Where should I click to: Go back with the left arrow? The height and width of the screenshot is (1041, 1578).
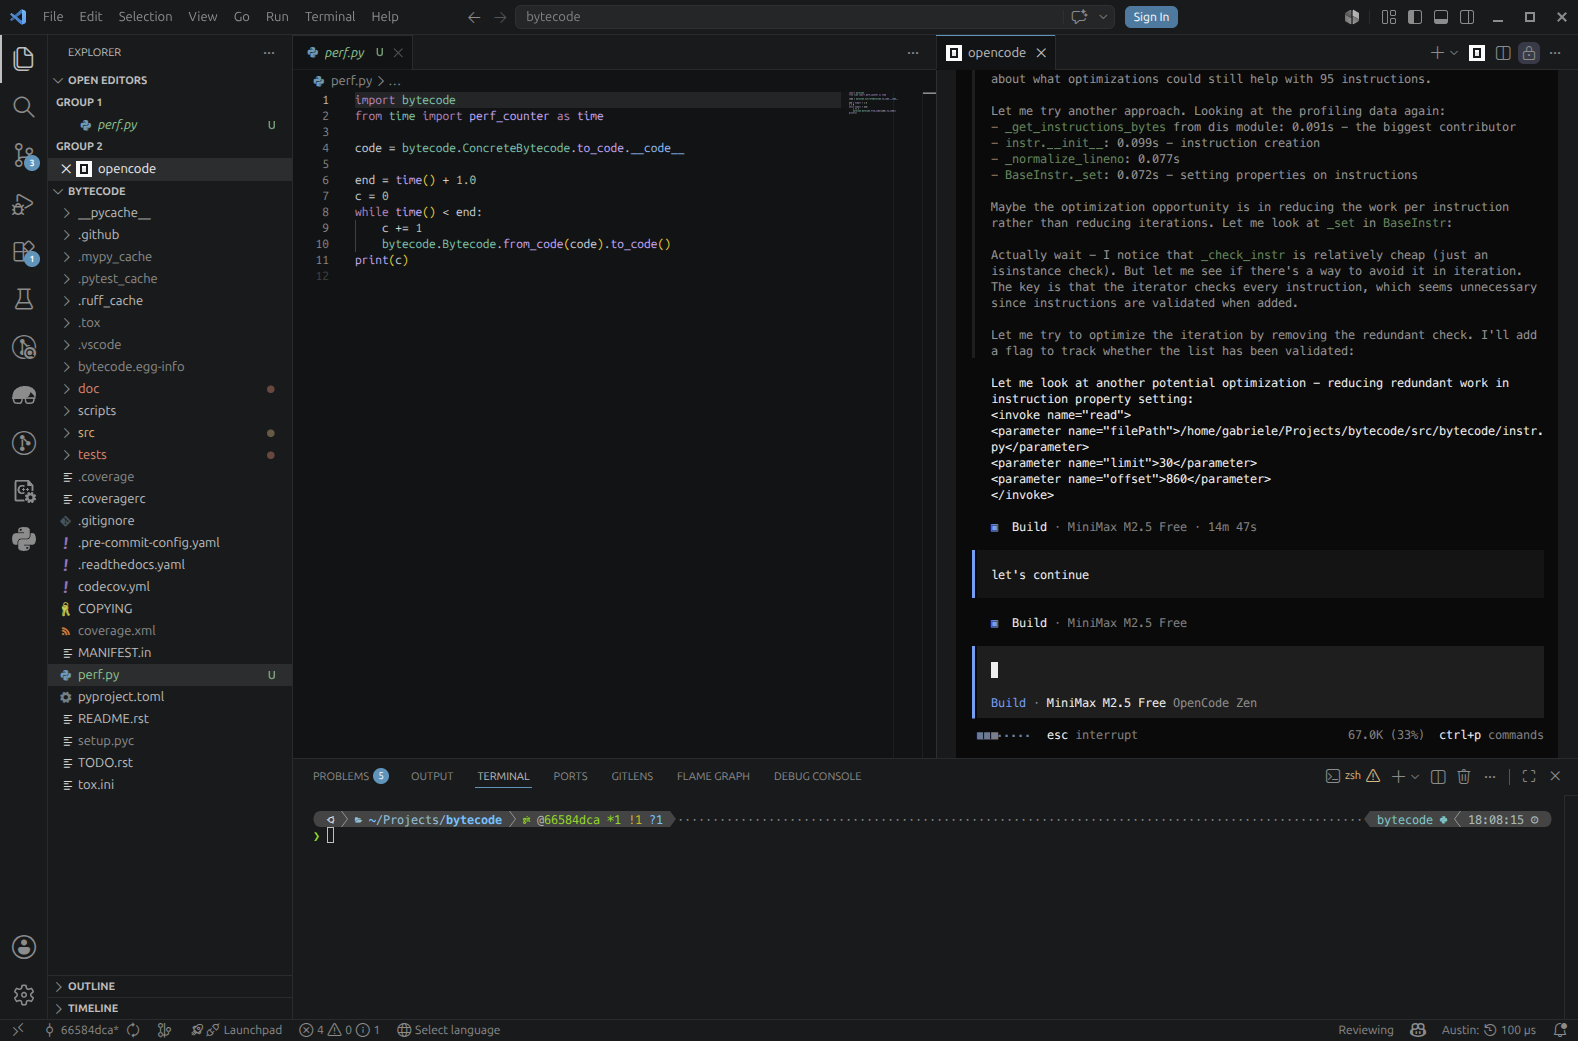pos(474,17)
